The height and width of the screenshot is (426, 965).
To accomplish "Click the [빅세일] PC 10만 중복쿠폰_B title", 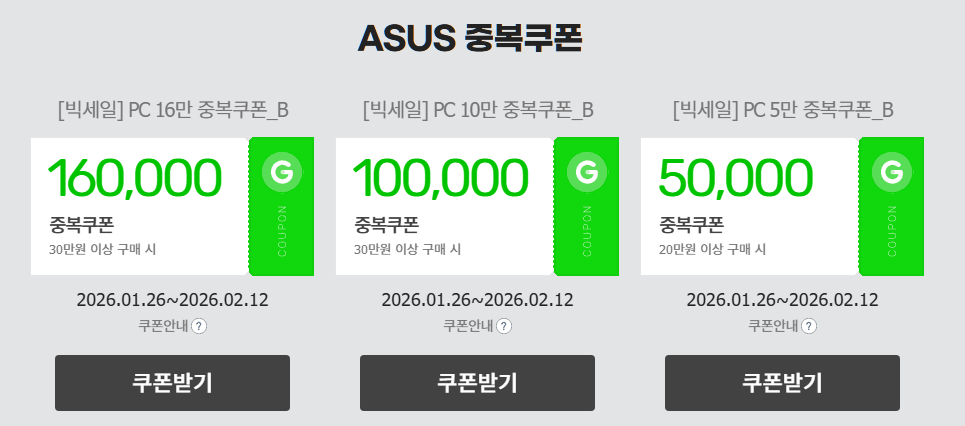I will [478, 109].
